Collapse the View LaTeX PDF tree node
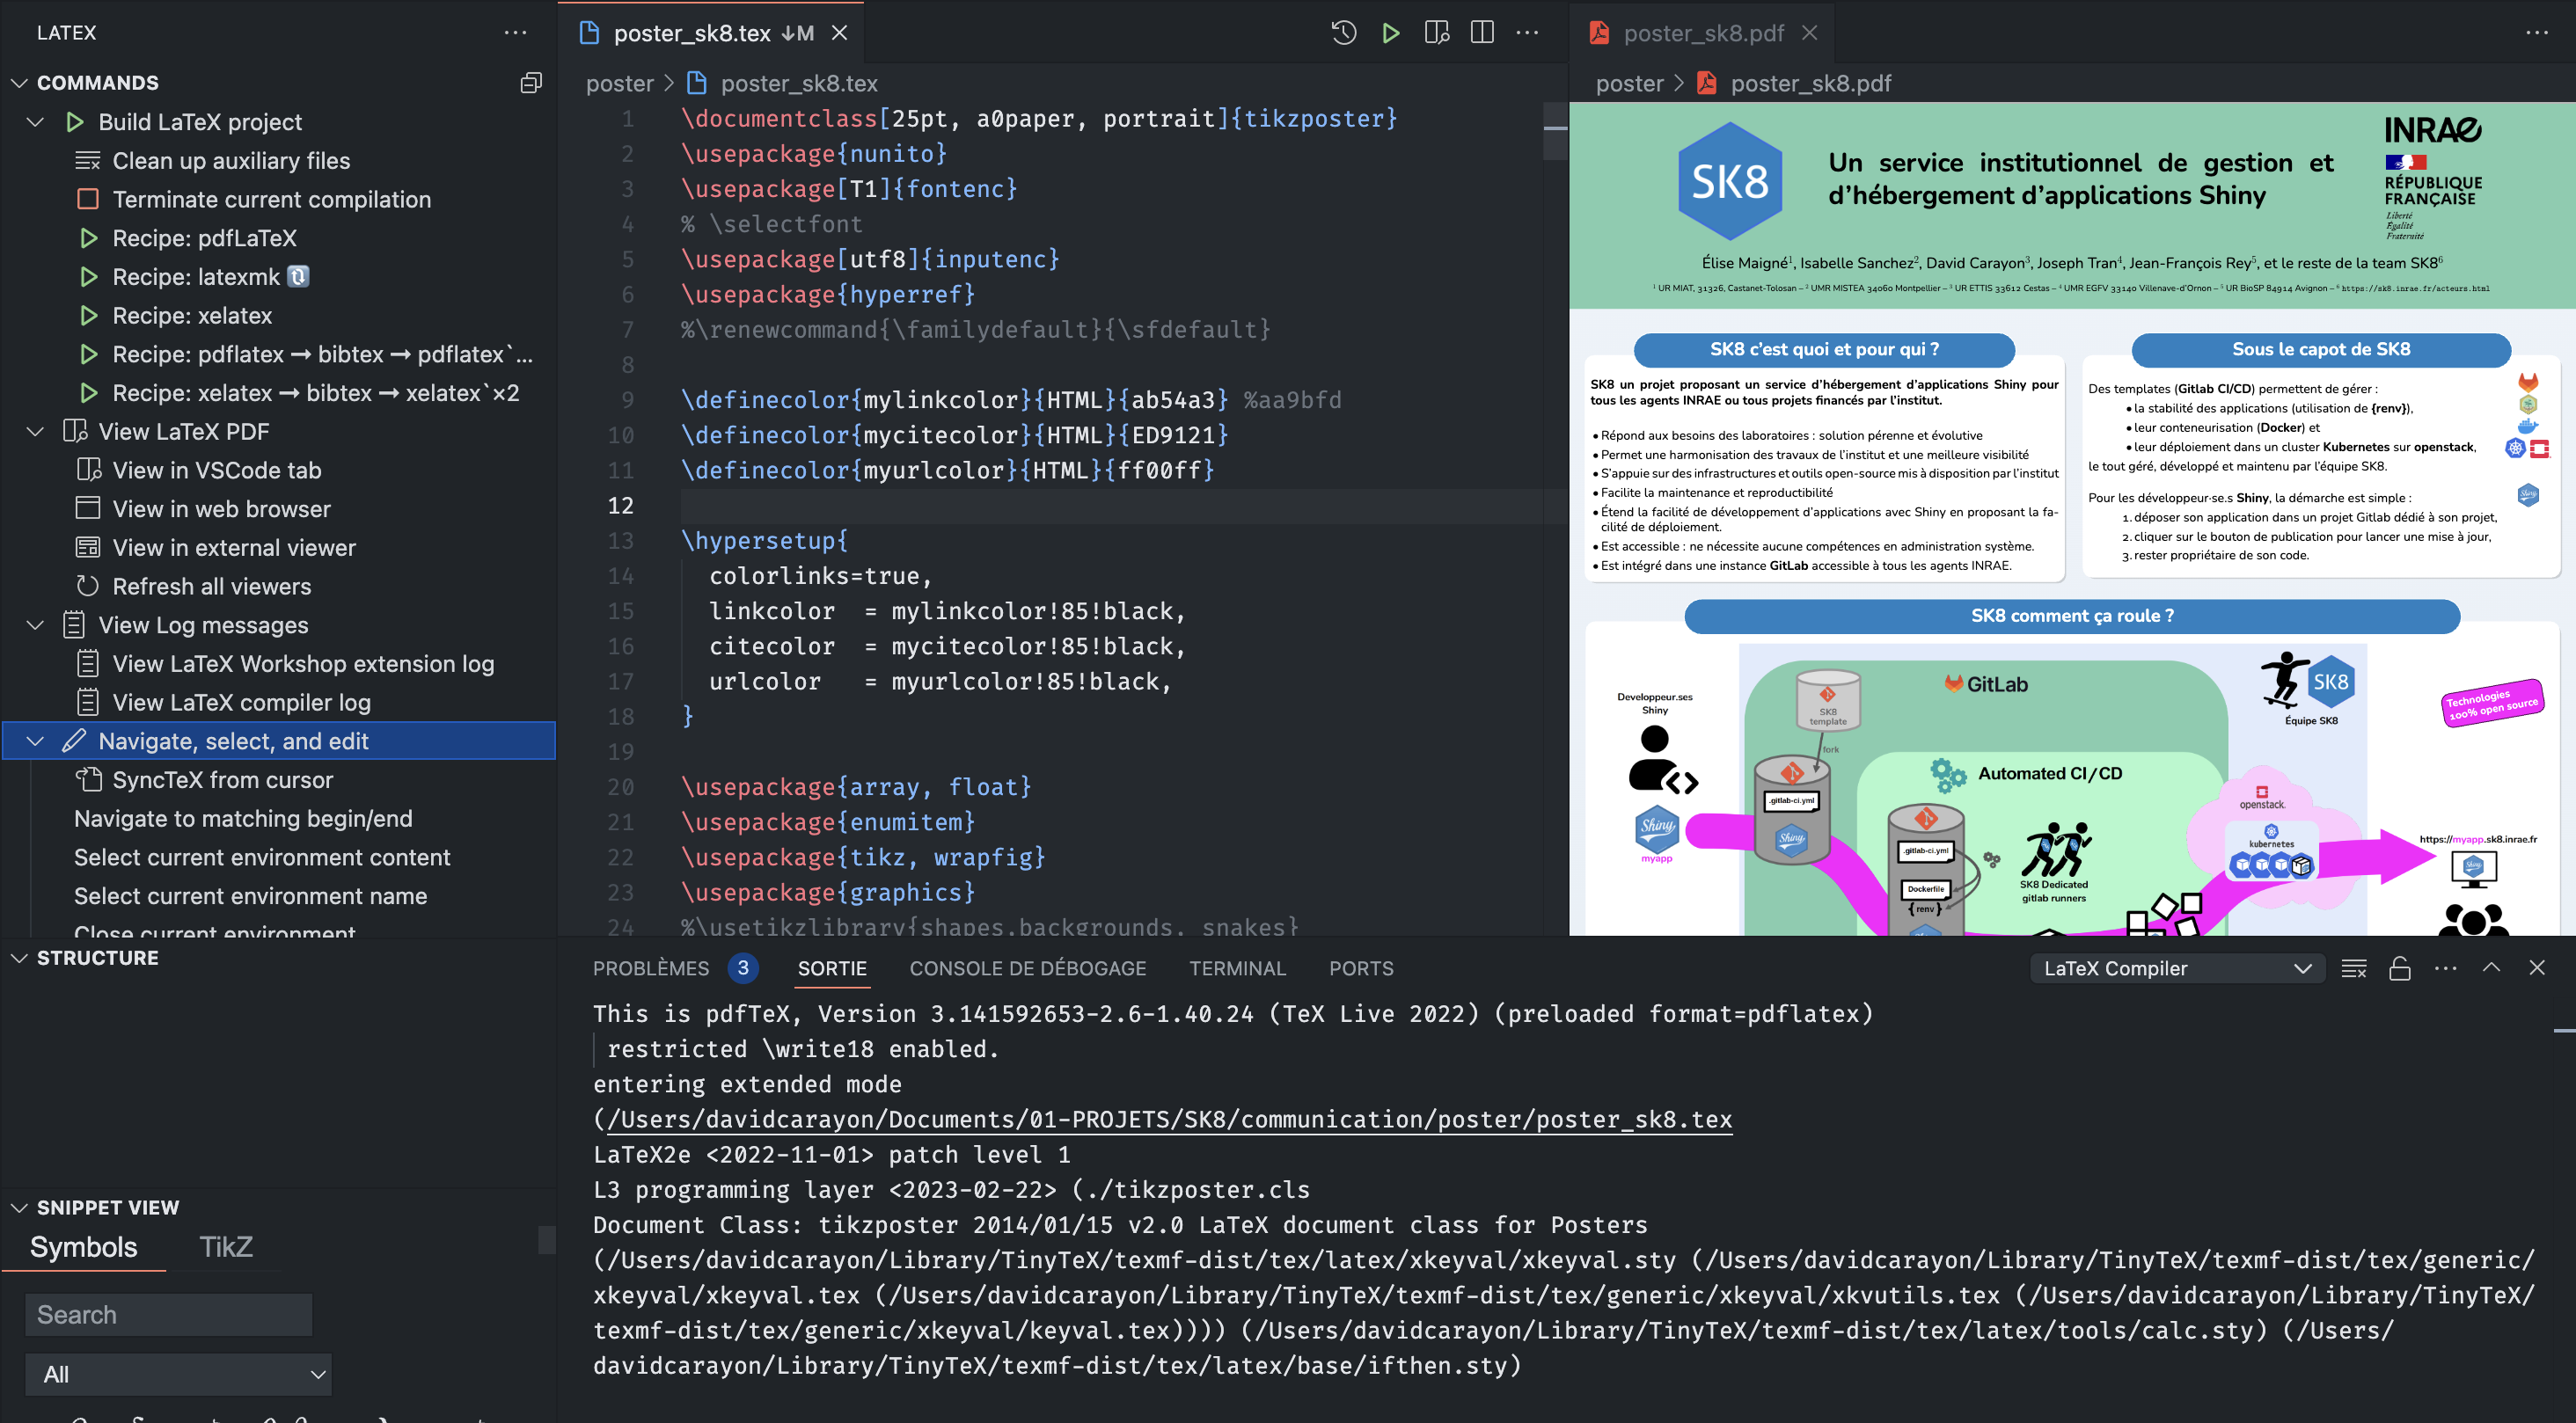The image size is (2576, 1423). (x=35, y=432)
